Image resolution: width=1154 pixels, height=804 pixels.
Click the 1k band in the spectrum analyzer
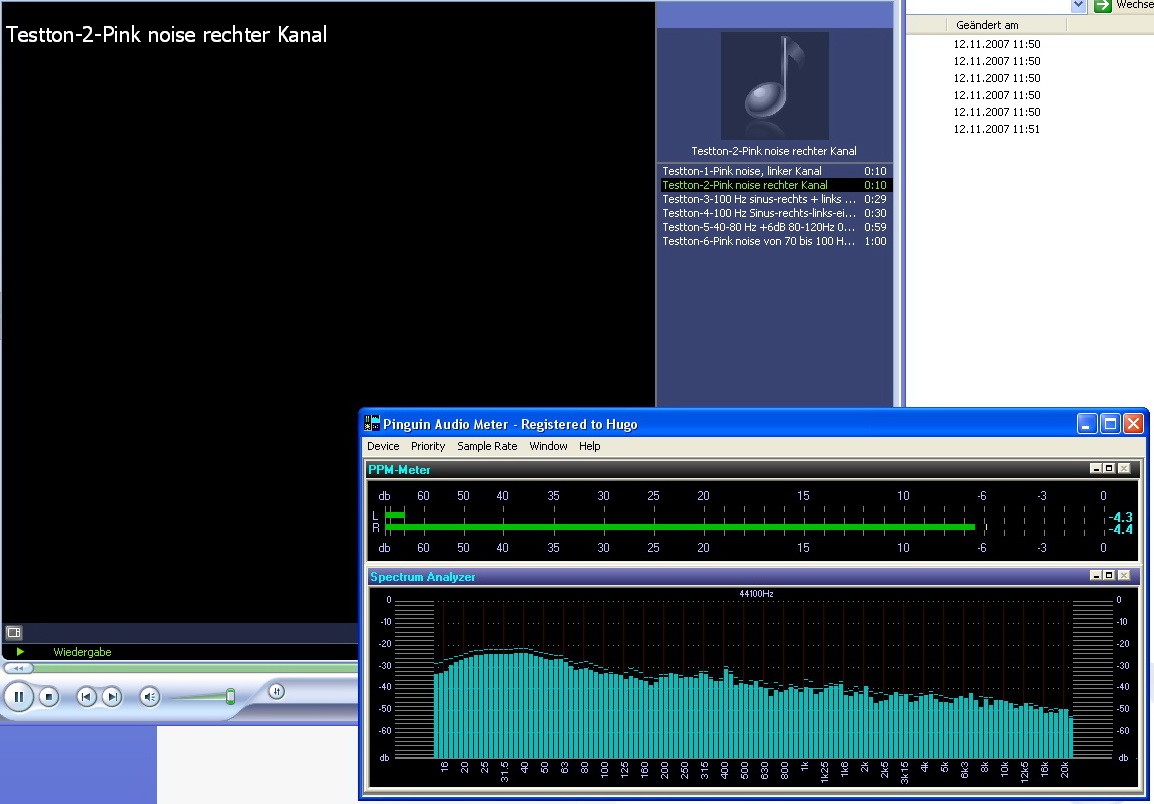pyautogui.click(x=804, y=766)
